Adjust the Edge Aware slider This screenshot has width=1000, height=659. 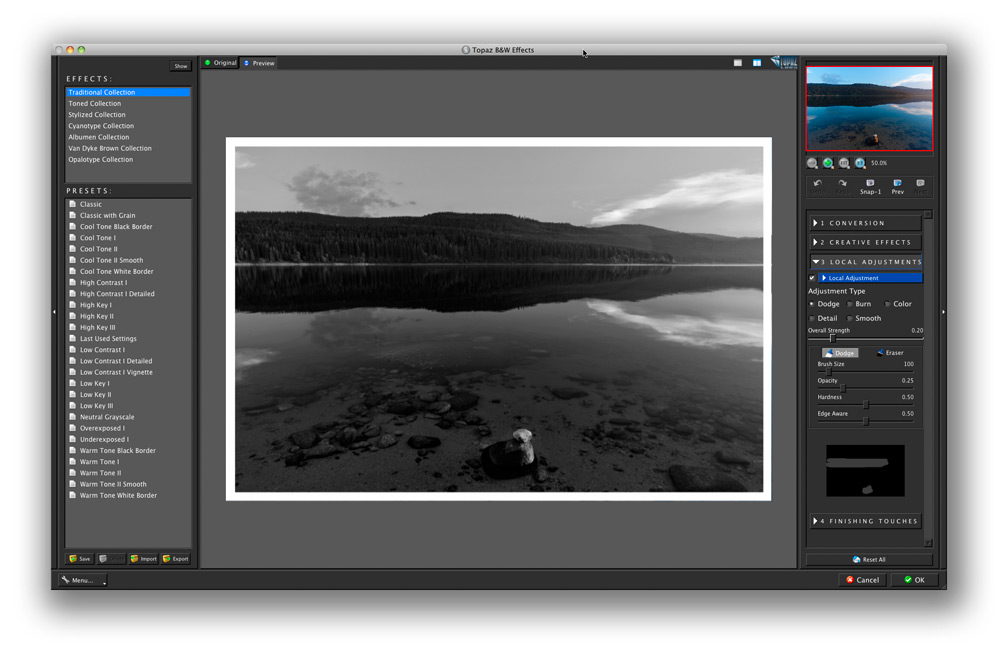click(x=865, y=421)
